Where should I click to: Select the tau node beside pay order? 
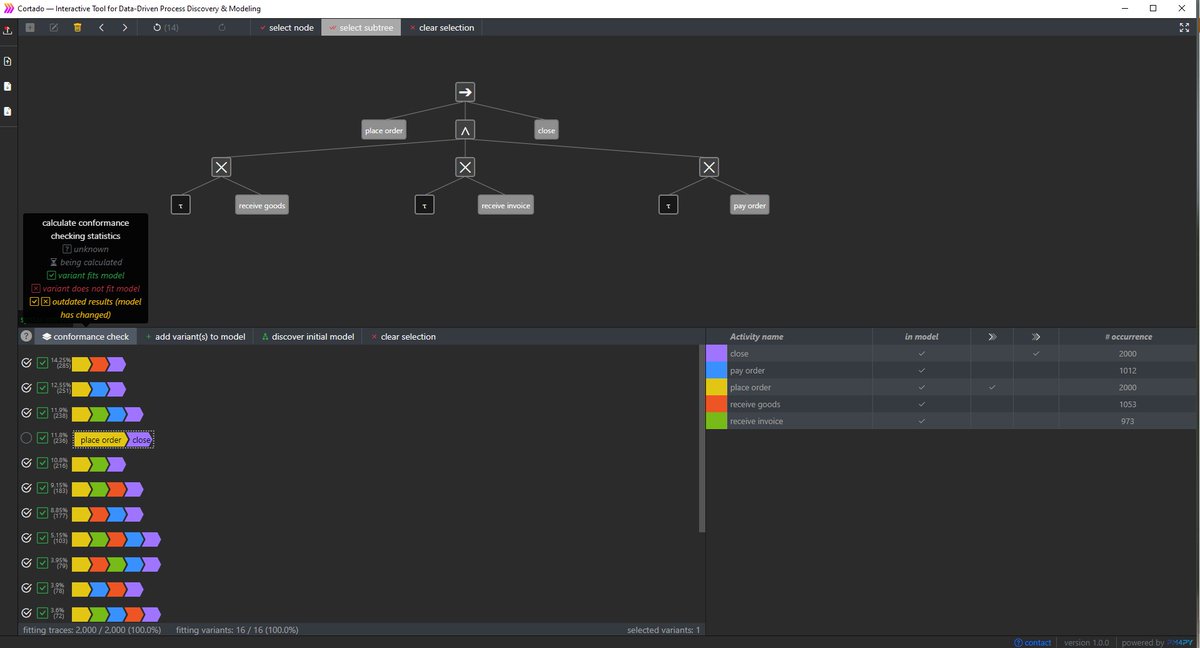(669, 205)
